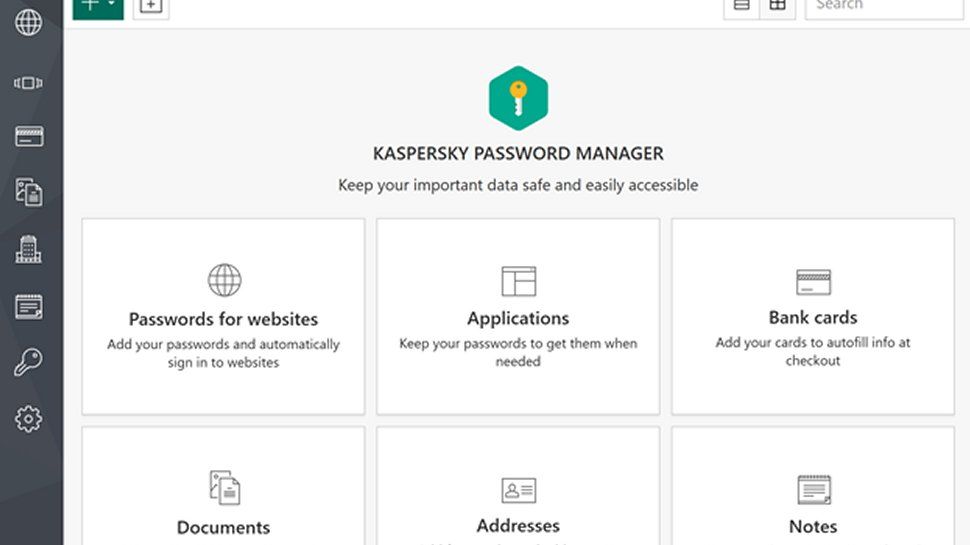
Task: Open Applications section in sidebar
Action: [28, 82]
